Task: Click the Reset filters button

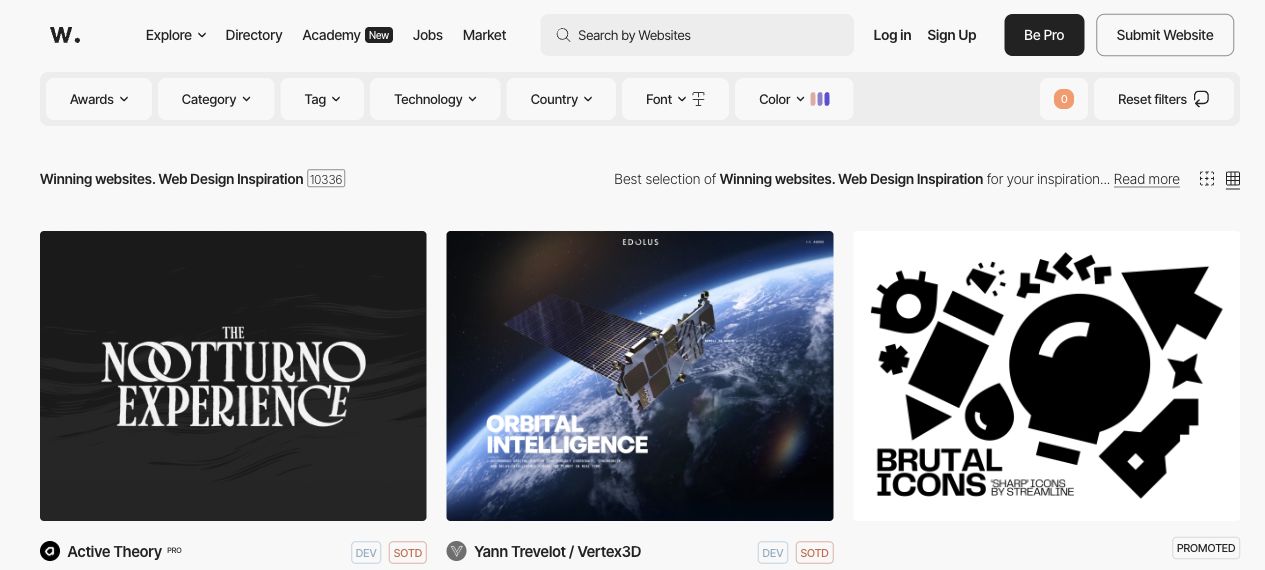Action: 1164,99
